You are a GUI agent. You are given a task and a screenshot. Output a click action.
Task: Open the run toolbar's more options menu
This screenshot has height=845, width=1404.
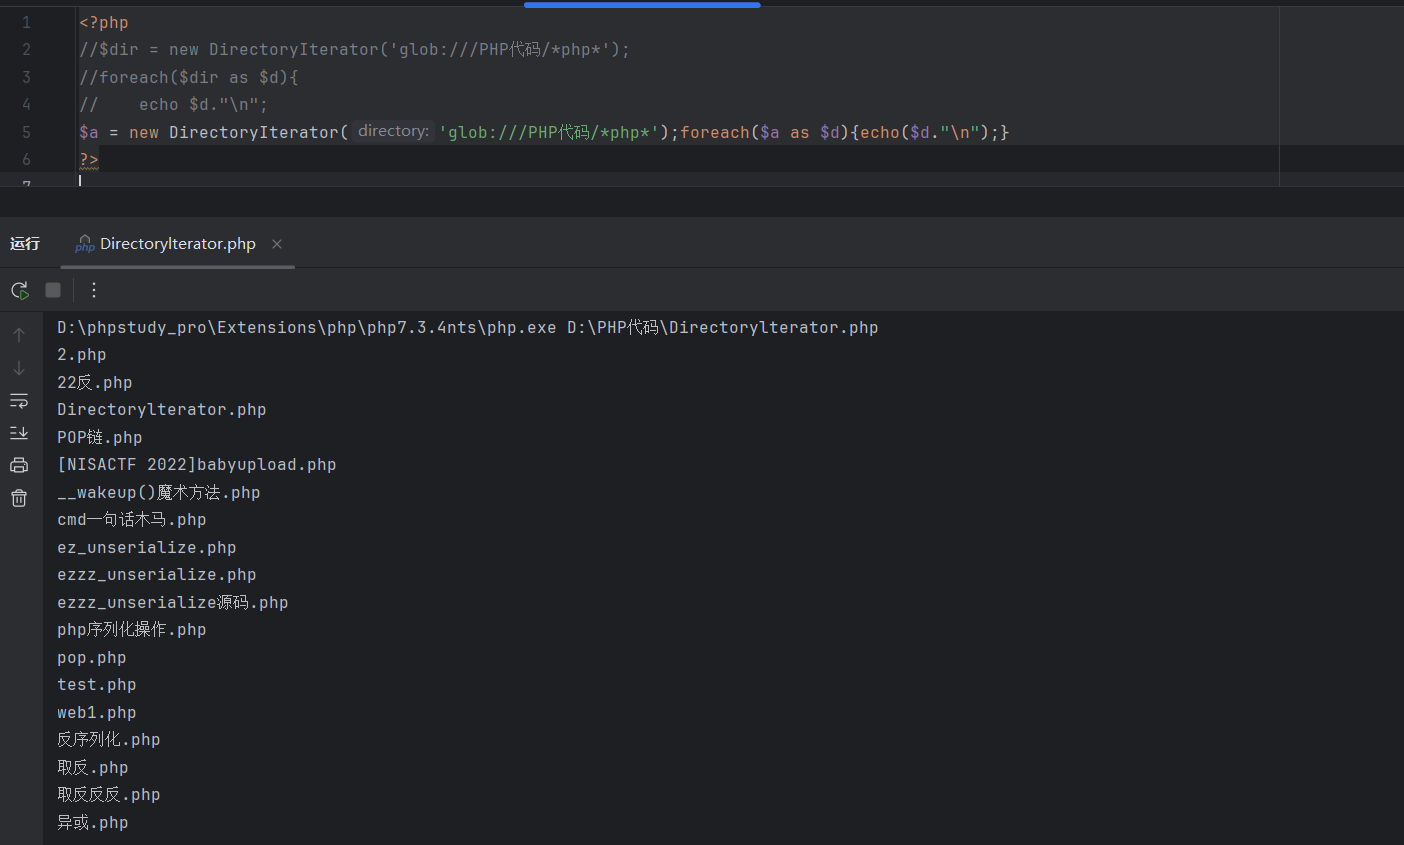click(x=94, y=290)
